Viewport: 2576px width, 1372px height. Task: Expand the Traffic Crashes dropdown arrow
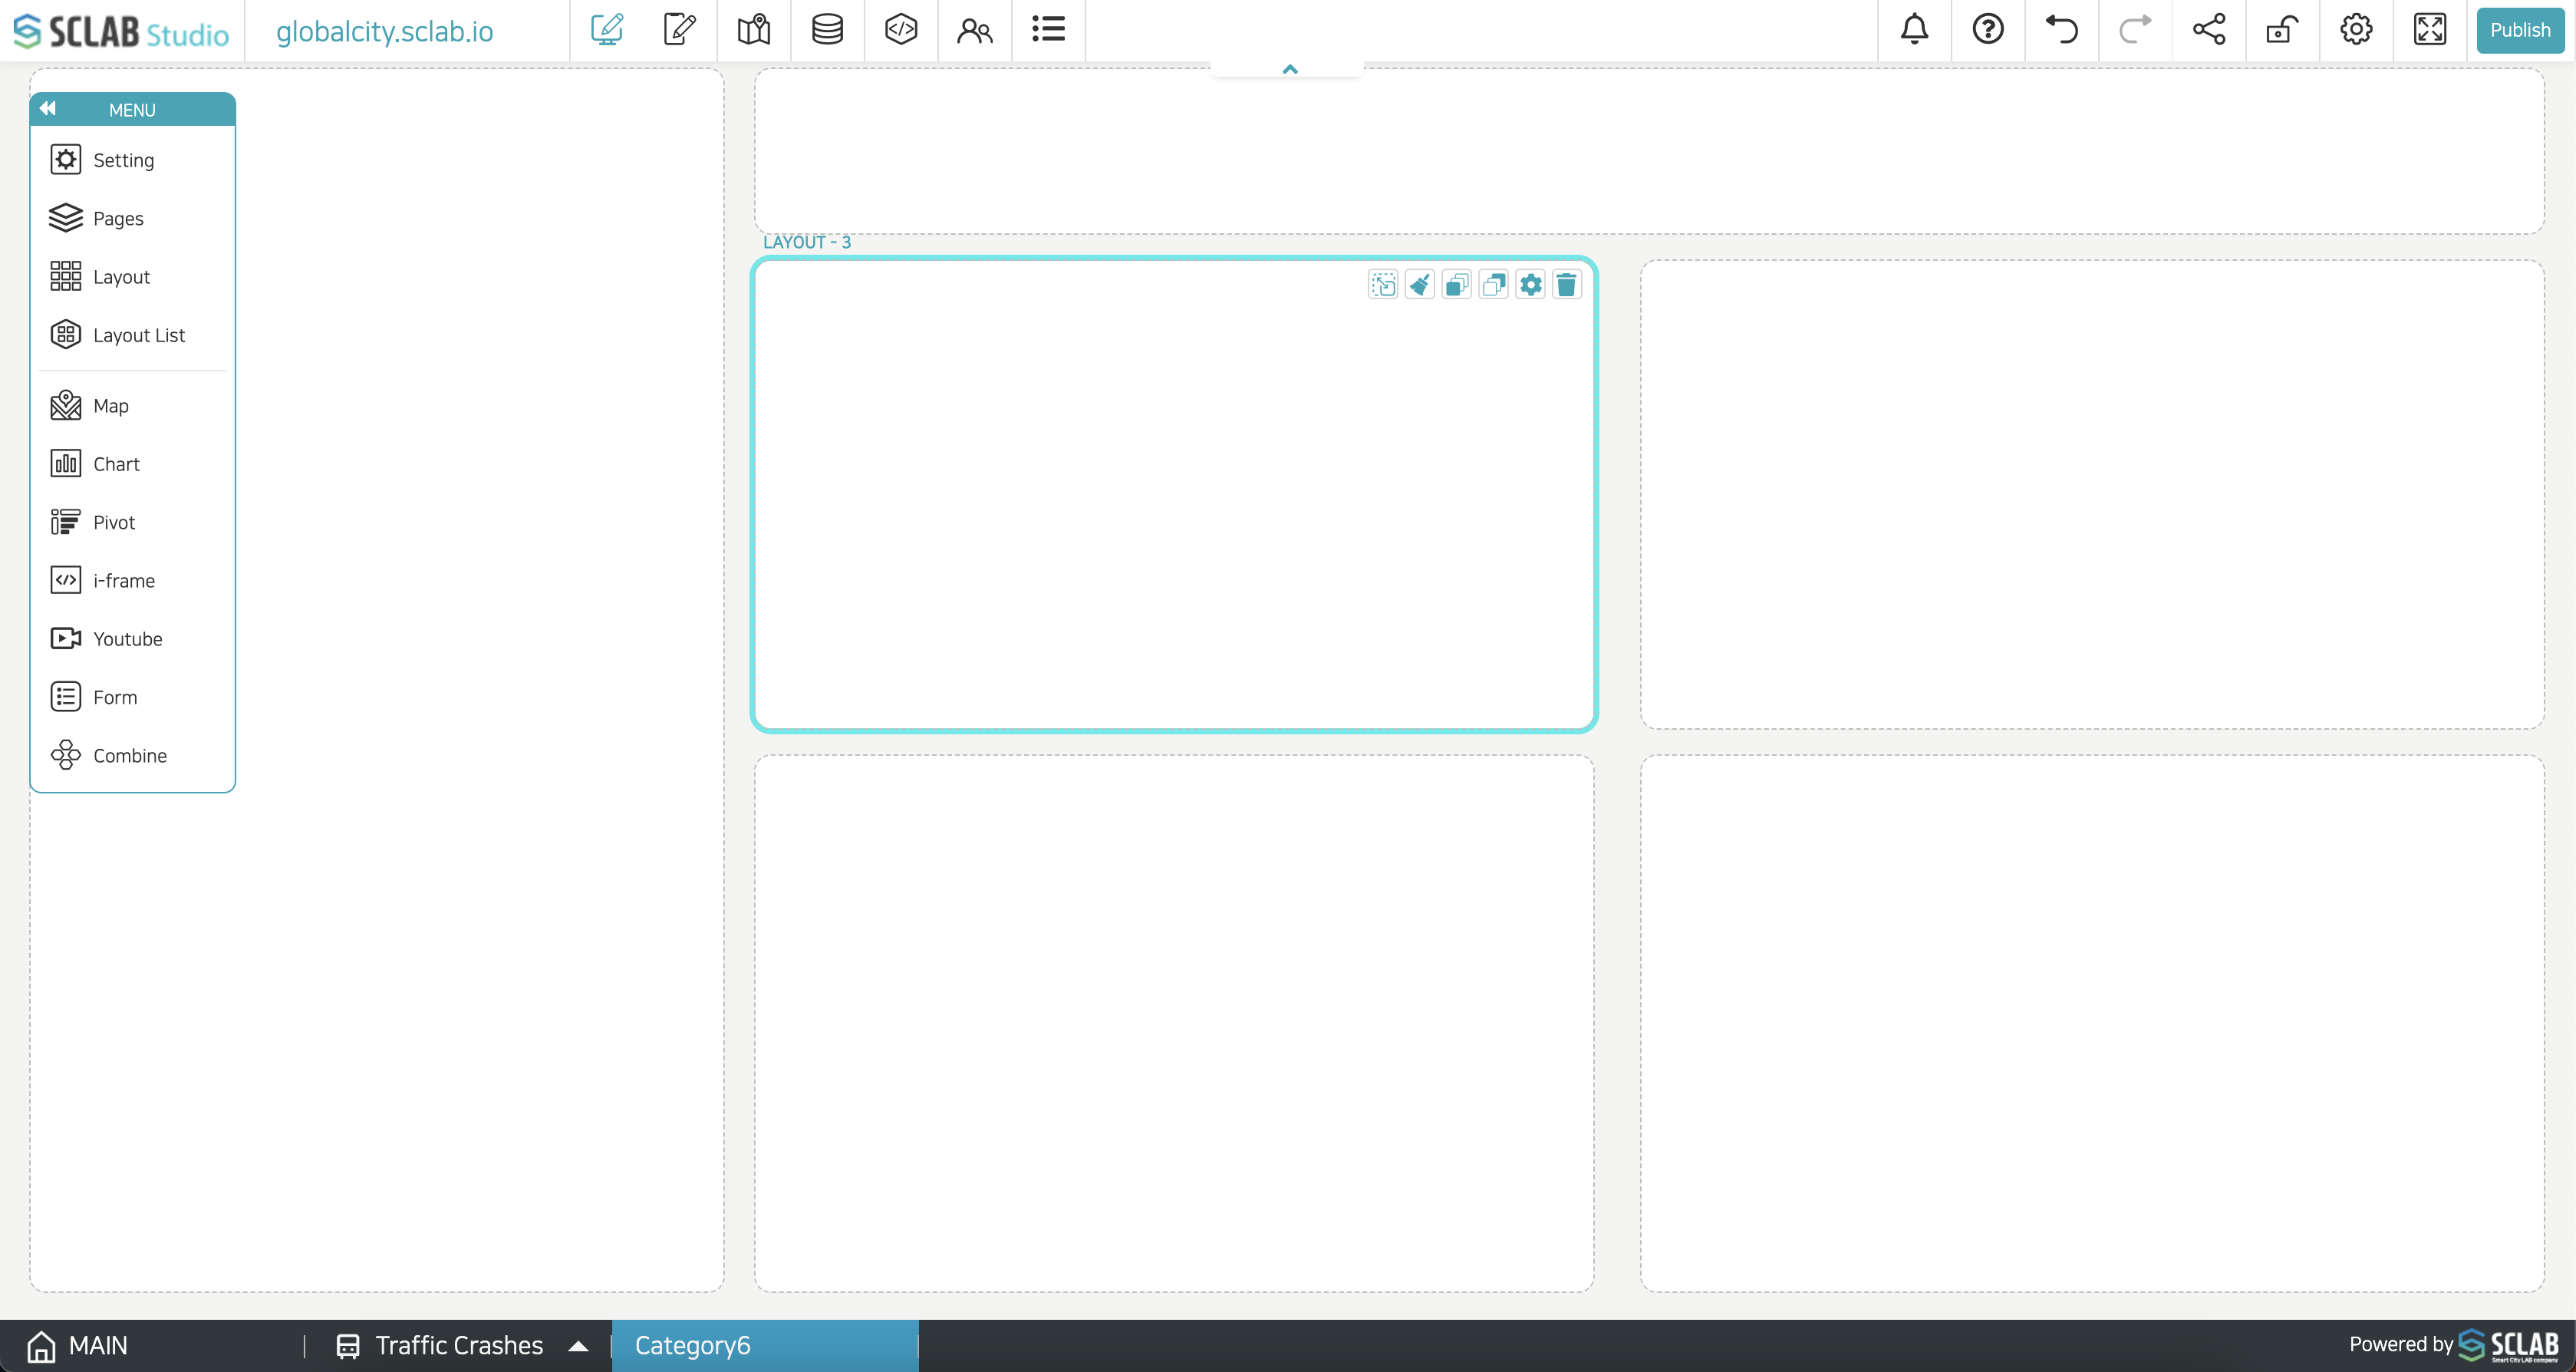pos(578,1346)
